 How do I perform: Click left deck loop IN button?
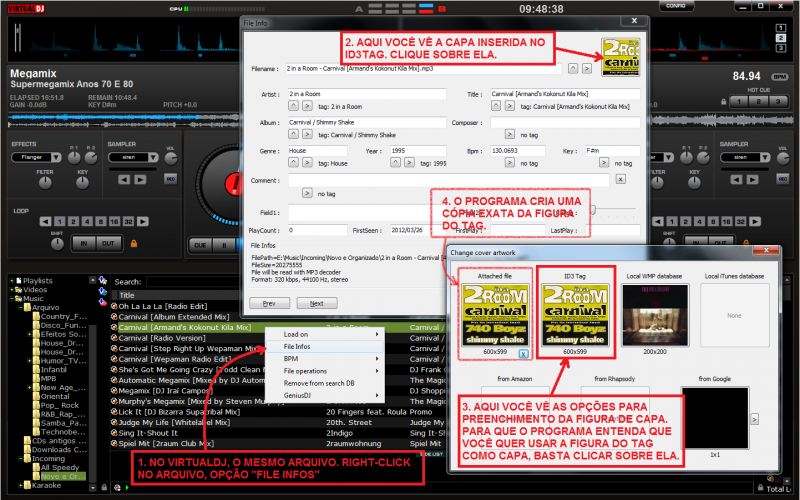coord(84,243)
